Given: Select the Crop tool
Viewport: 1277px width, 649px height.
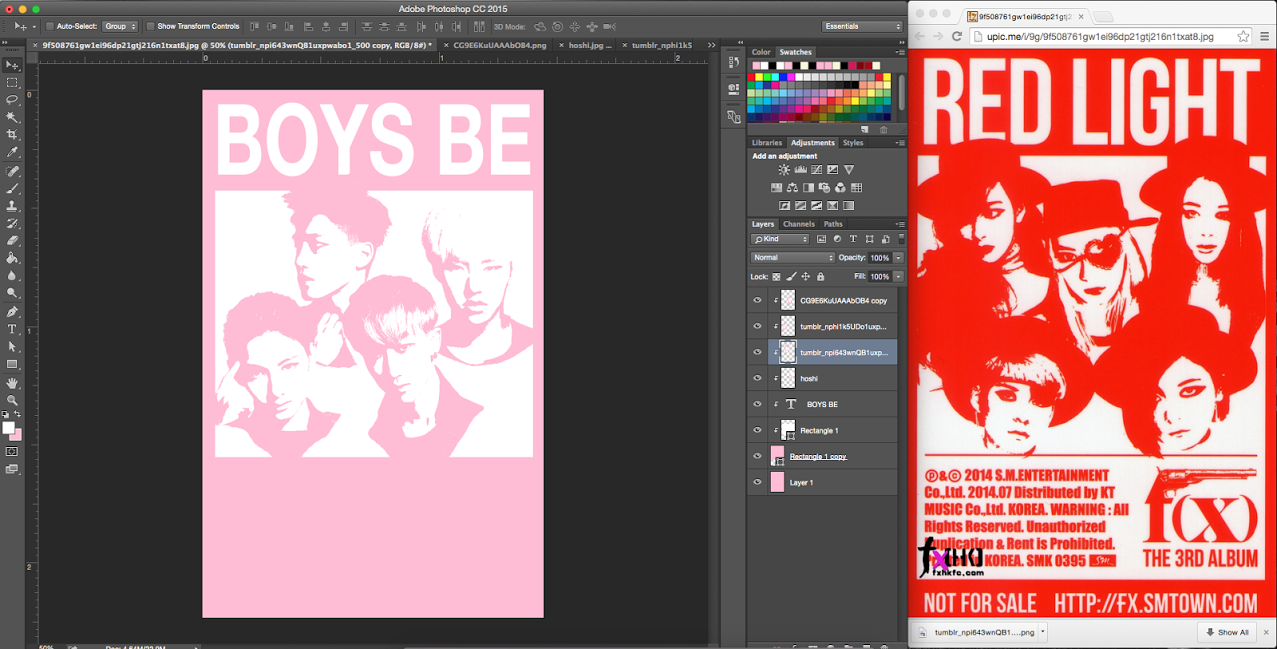Looking at the screenshot, I should coord(12,135).
